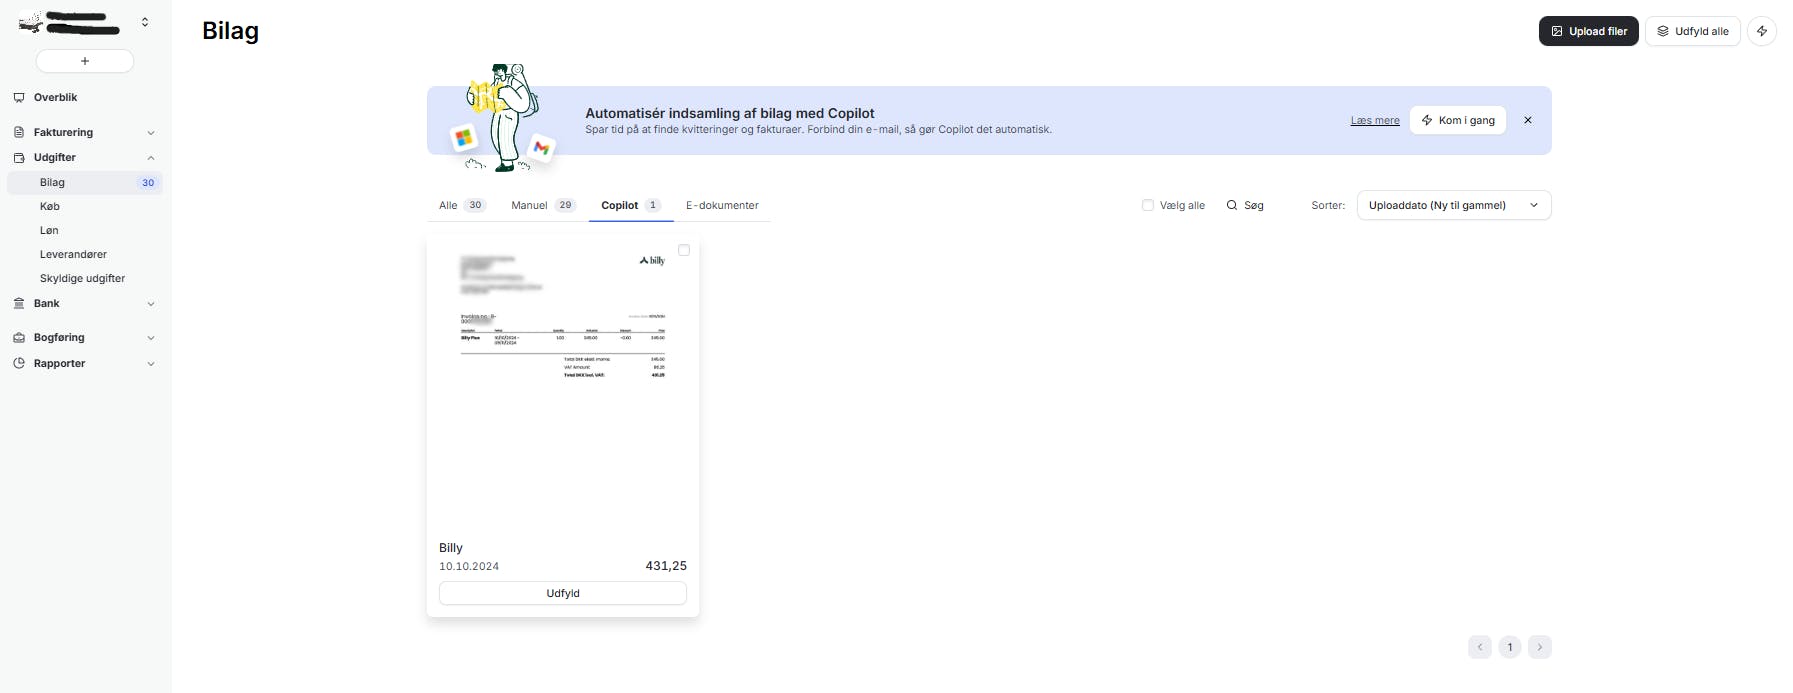The image size is (1793, 693).
Task: Open the Overblik dashboard icon
Action: tap(19, 97)
